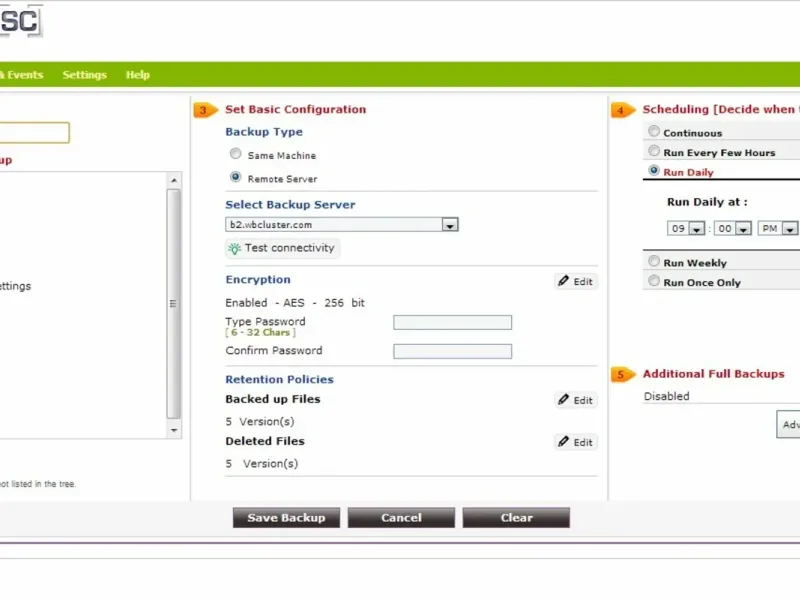Click the Save Backup button
Screen dimensions: 800x600
pos(286,518)
